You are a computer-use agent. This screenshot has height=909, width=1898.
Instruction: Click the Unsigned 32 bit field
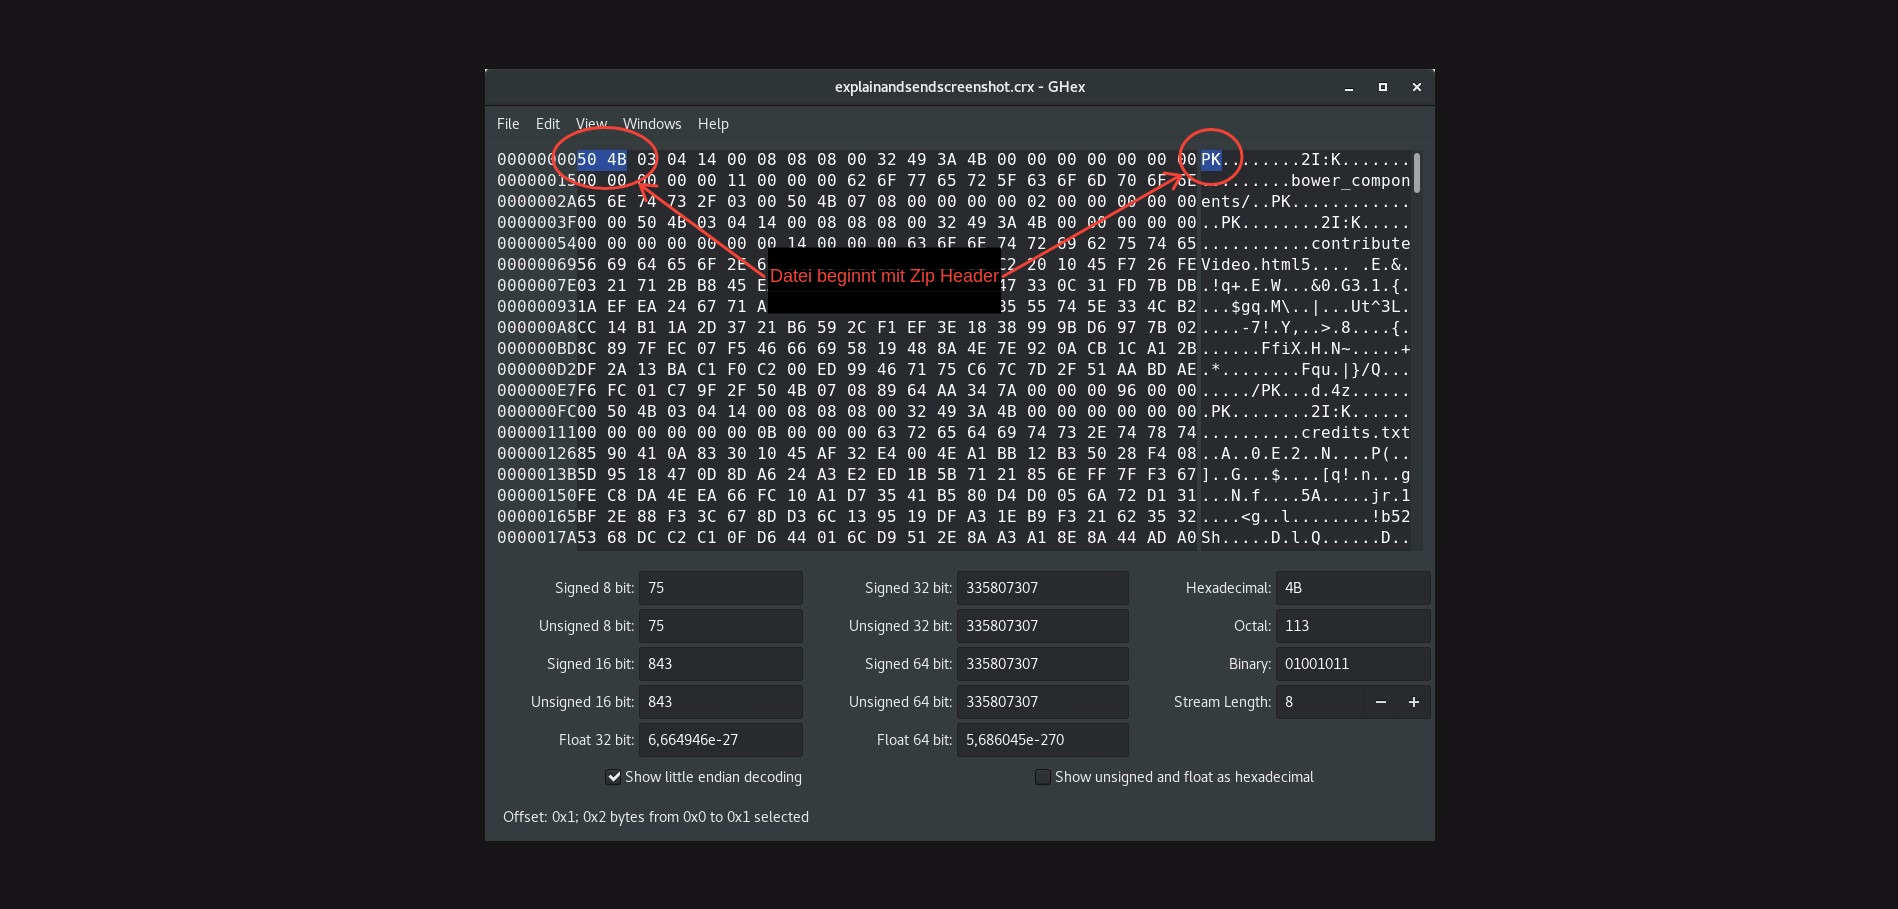(1042, 626)
